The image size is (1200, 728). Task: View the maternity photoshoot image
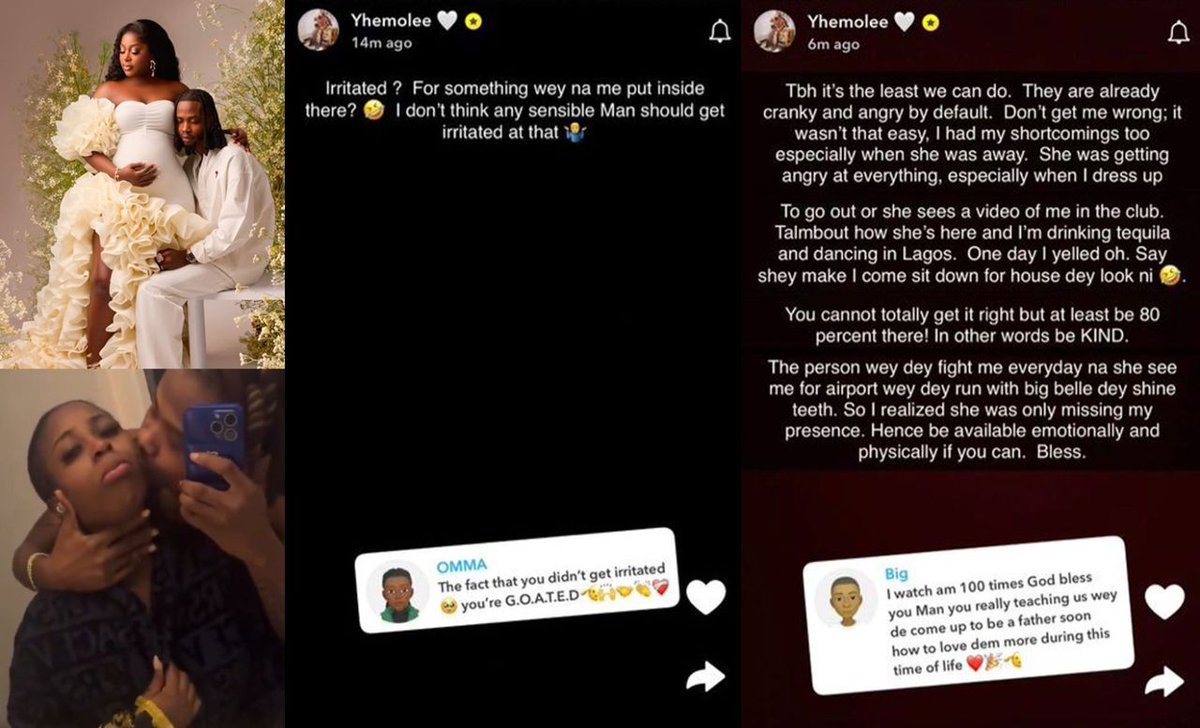pyautogui.click(x=143, y=184)
